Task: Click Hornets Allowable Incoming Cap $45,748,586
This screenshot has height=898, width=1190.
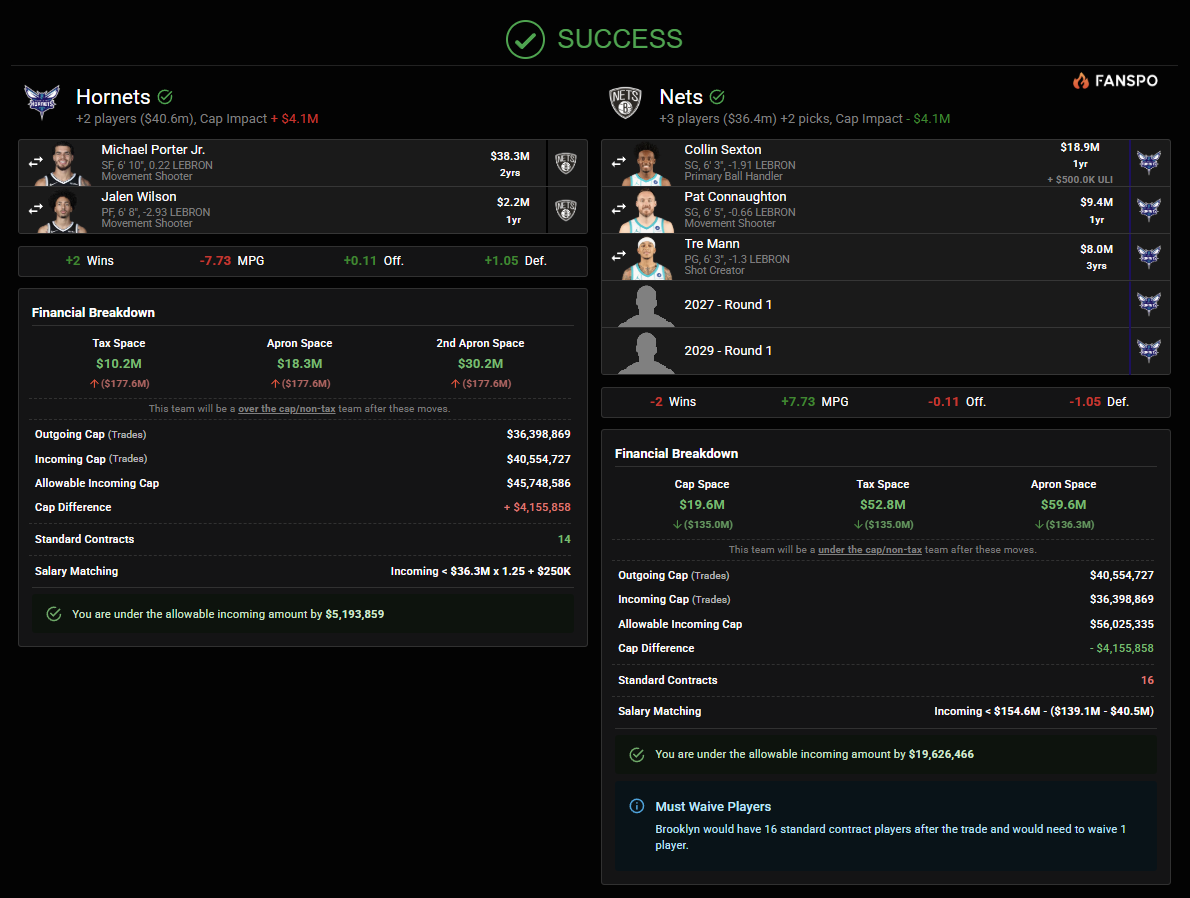Action: coord(539,483)
